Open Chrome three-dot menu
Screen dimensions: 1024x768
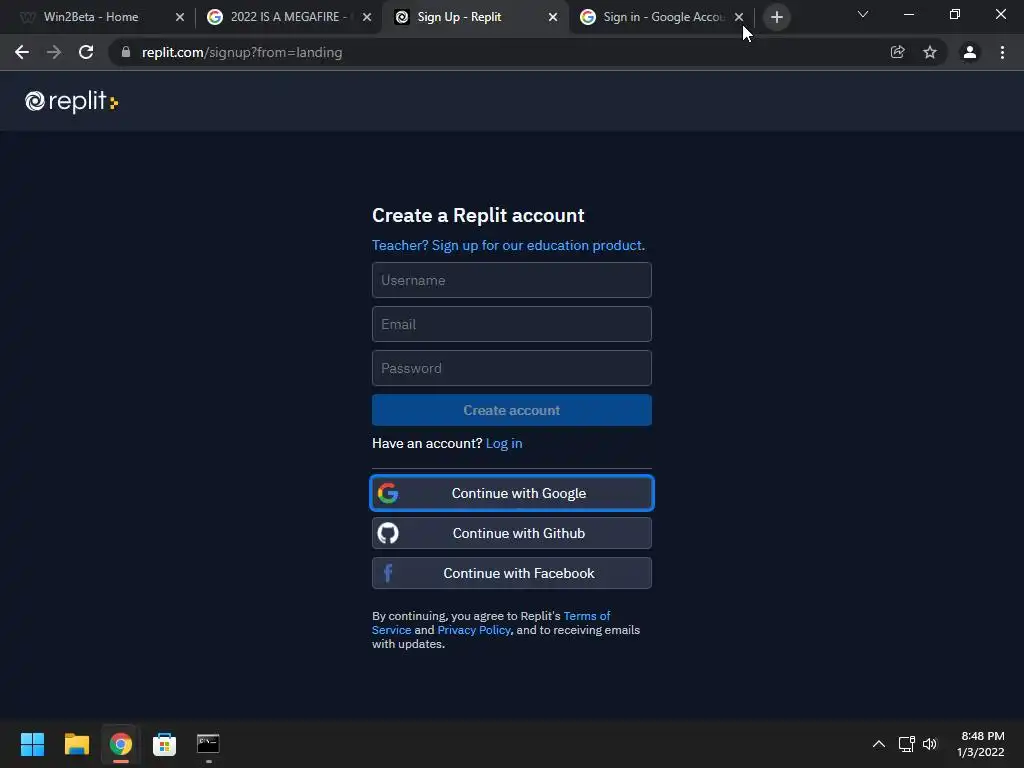pos(1002,52)
